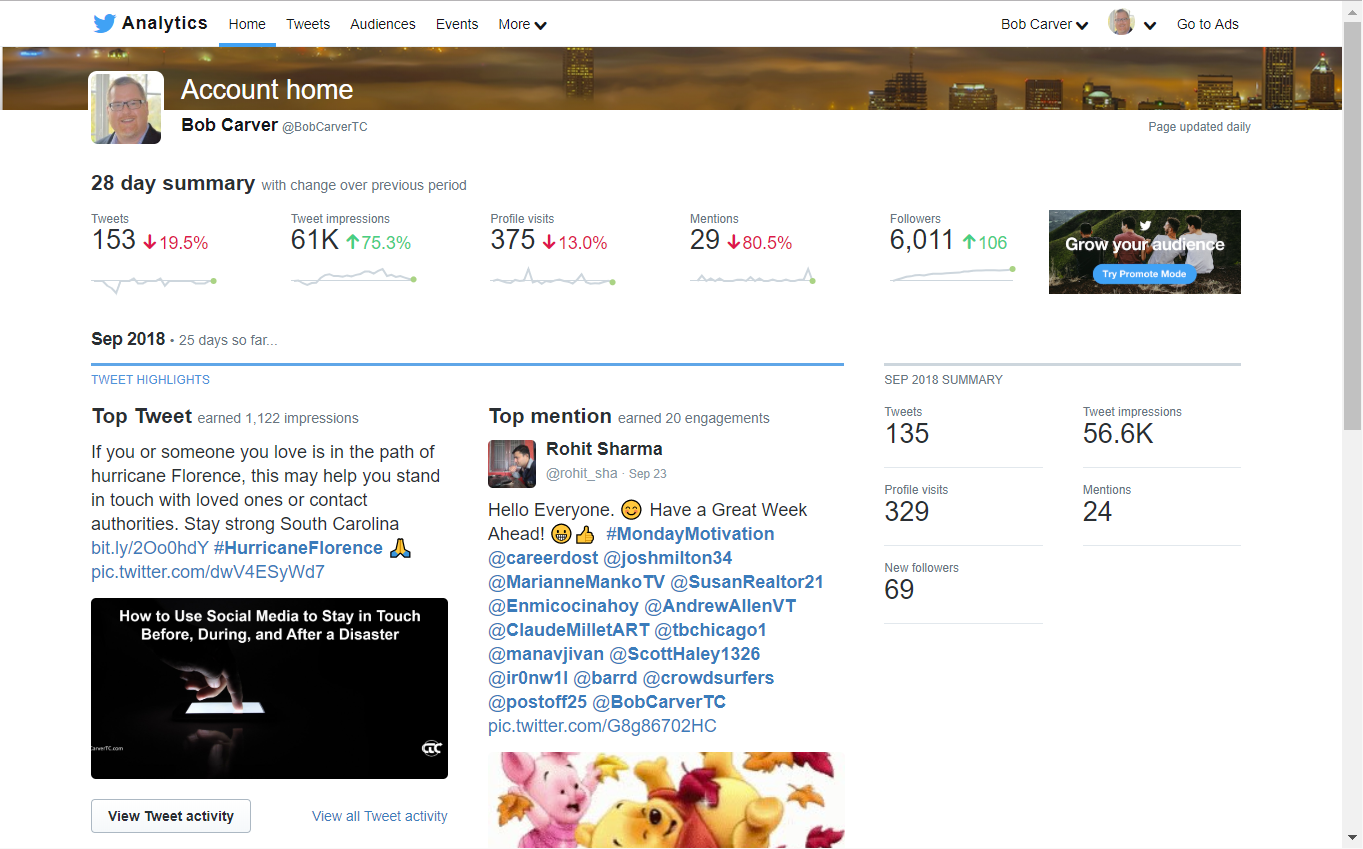Screen dimensions: 1363x849
Task: Click the @Enmicocinahoy mention
Action: [x=563, y=606]
